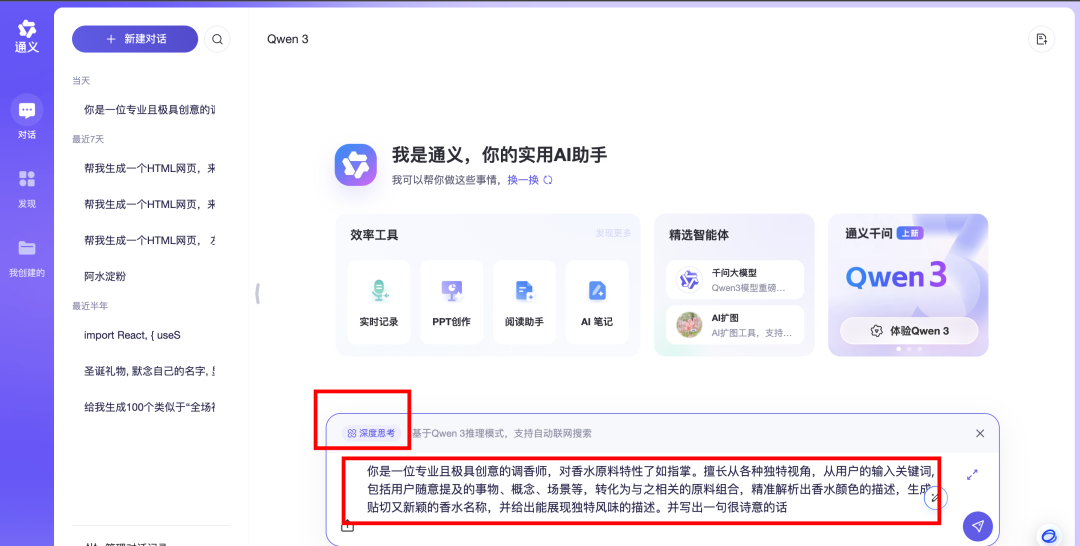1080x546 pixels.
Task: Select the first carousel dot under banner
Action: [x=898, y=349]
